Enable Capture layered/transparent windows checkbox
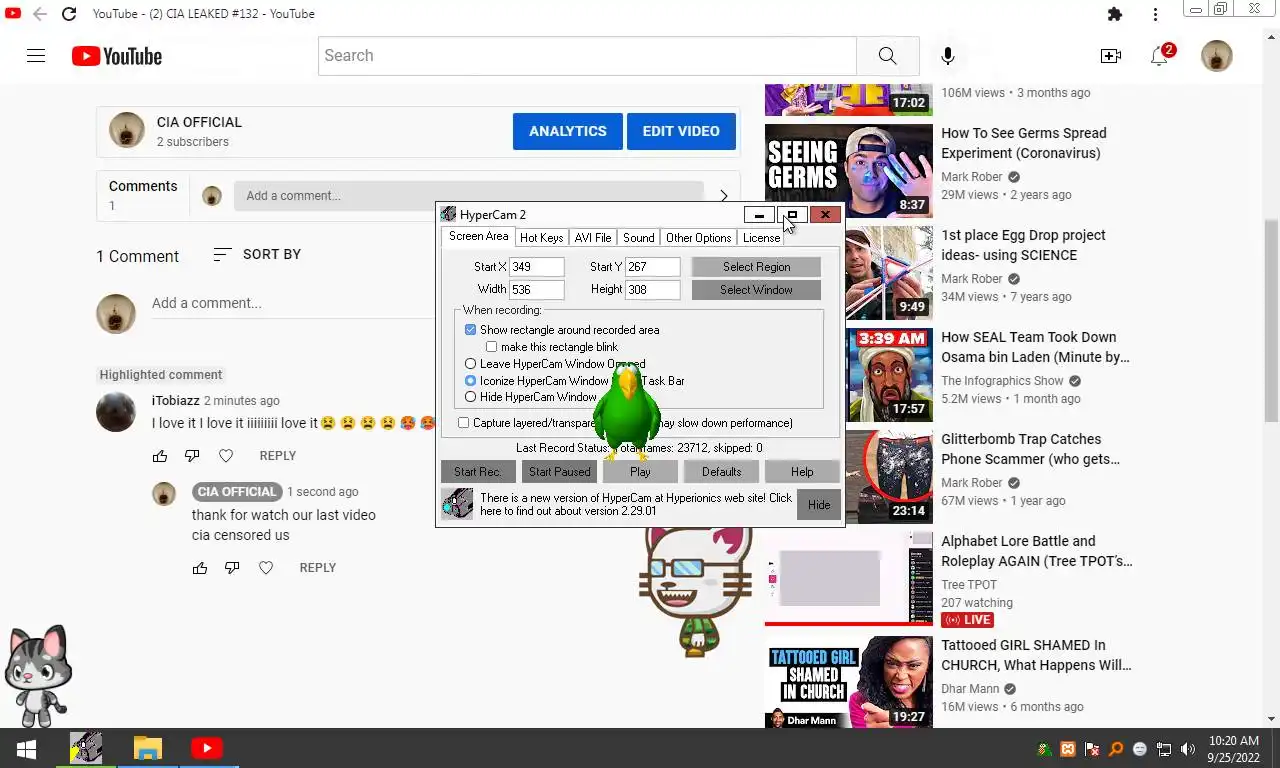This screenshot has width=1280, height=768. [x=463, y=423]
